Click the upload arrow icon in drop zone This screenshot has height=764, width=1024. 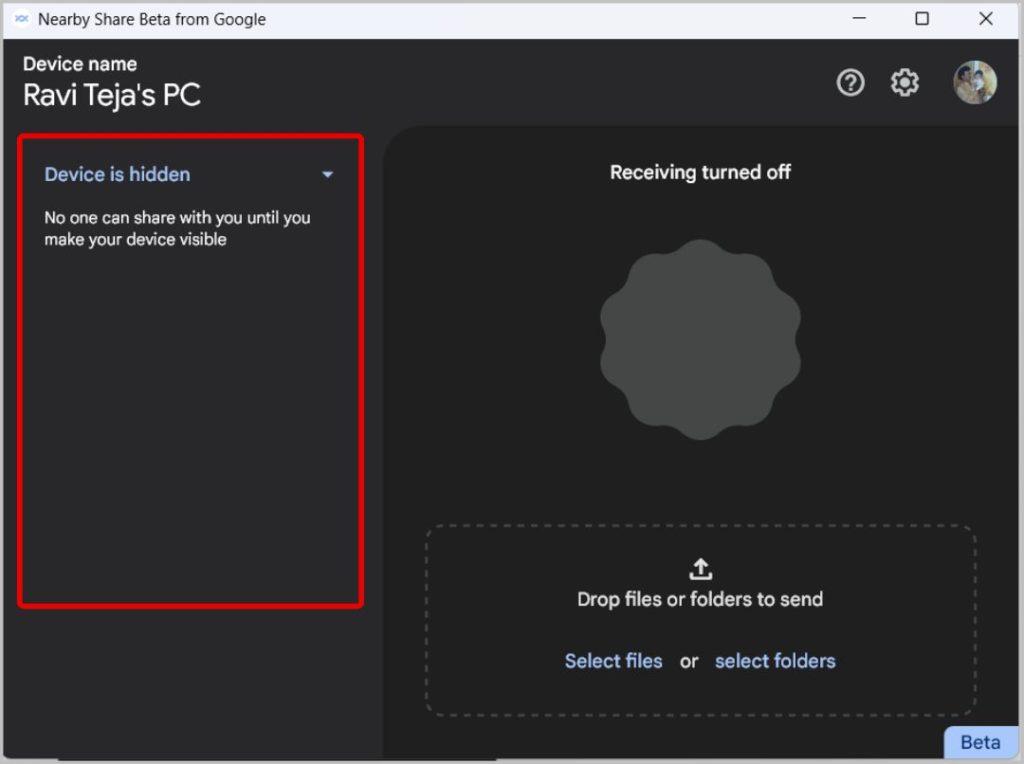click(x=700, y=569)
